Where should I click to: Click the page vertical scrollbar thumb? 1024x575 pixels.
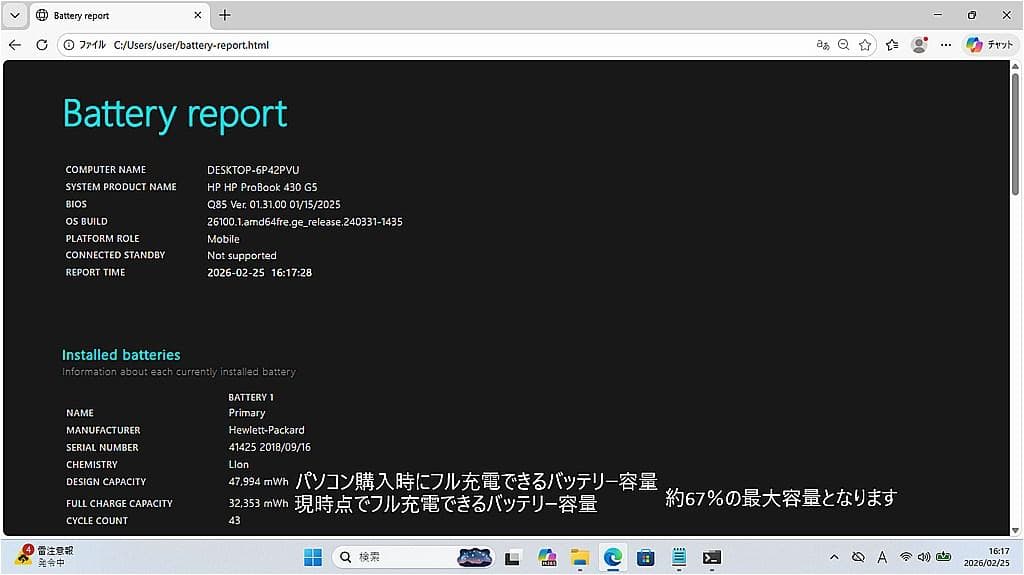coord(1015,134)
